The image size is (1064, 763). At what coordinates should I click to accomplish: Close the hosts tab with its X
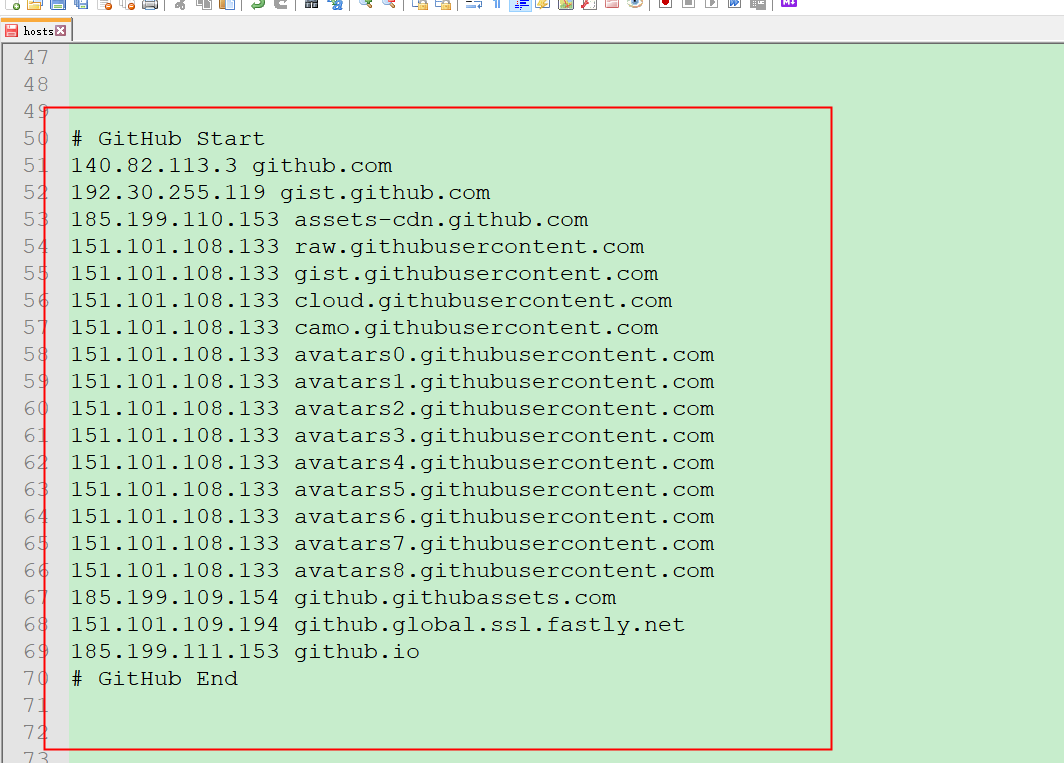(61, 31)
